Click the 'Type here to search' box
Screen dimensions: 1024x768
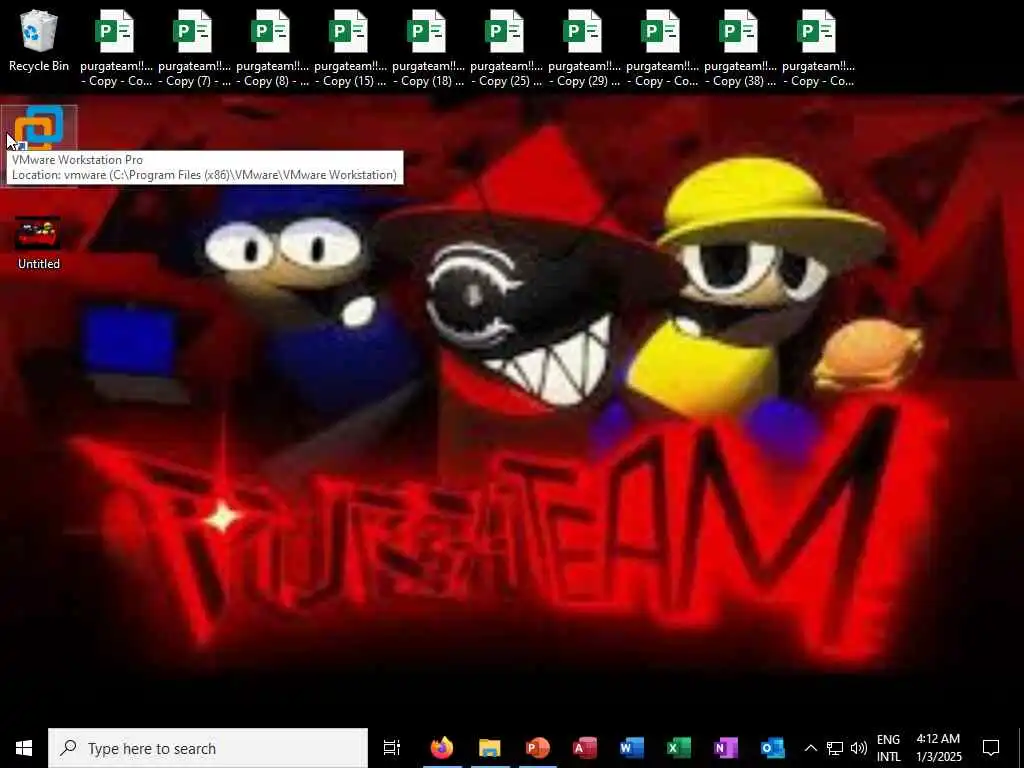208,748
